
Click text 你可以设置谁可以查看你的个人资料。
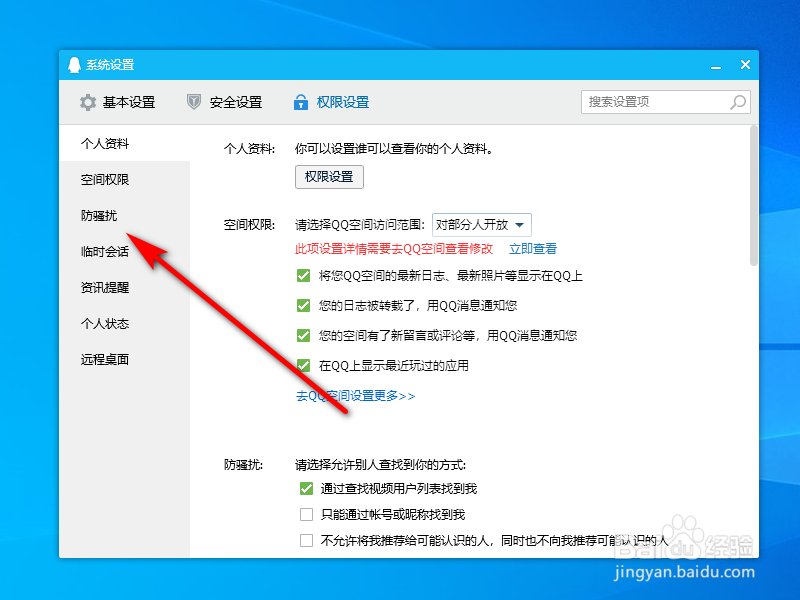pos(394,149)
